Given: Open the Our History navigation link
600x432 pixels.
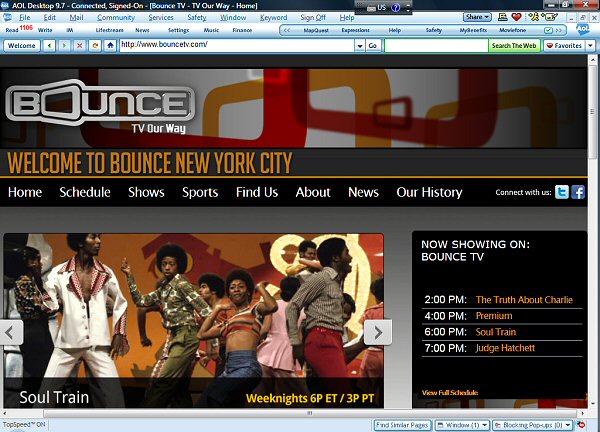Looking at the screenshot, I should pos(429,192).
